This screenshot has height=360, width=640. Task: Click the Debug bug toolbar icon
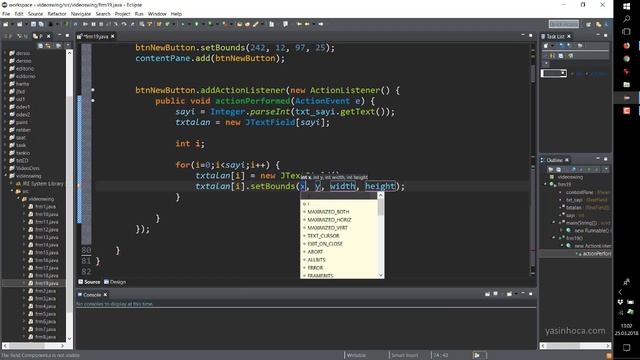183,24
